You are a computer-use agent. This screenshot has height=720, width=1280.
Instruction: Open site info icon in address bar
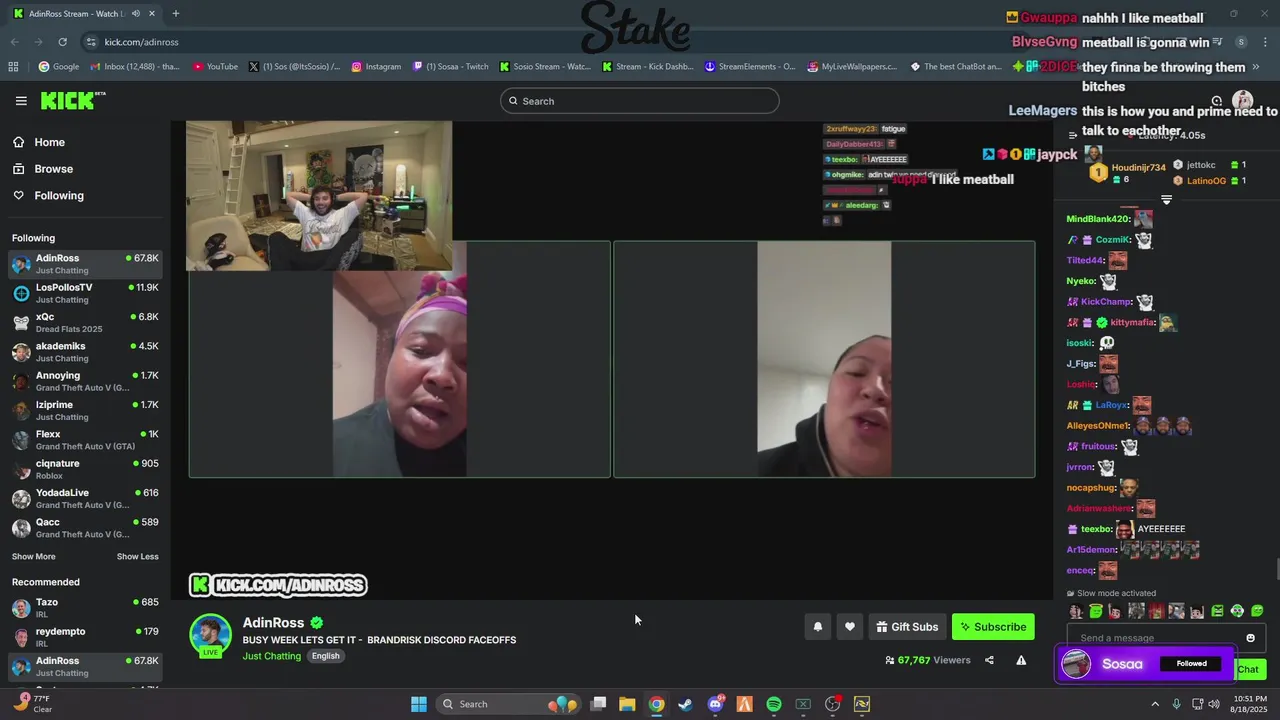point(91,42)
